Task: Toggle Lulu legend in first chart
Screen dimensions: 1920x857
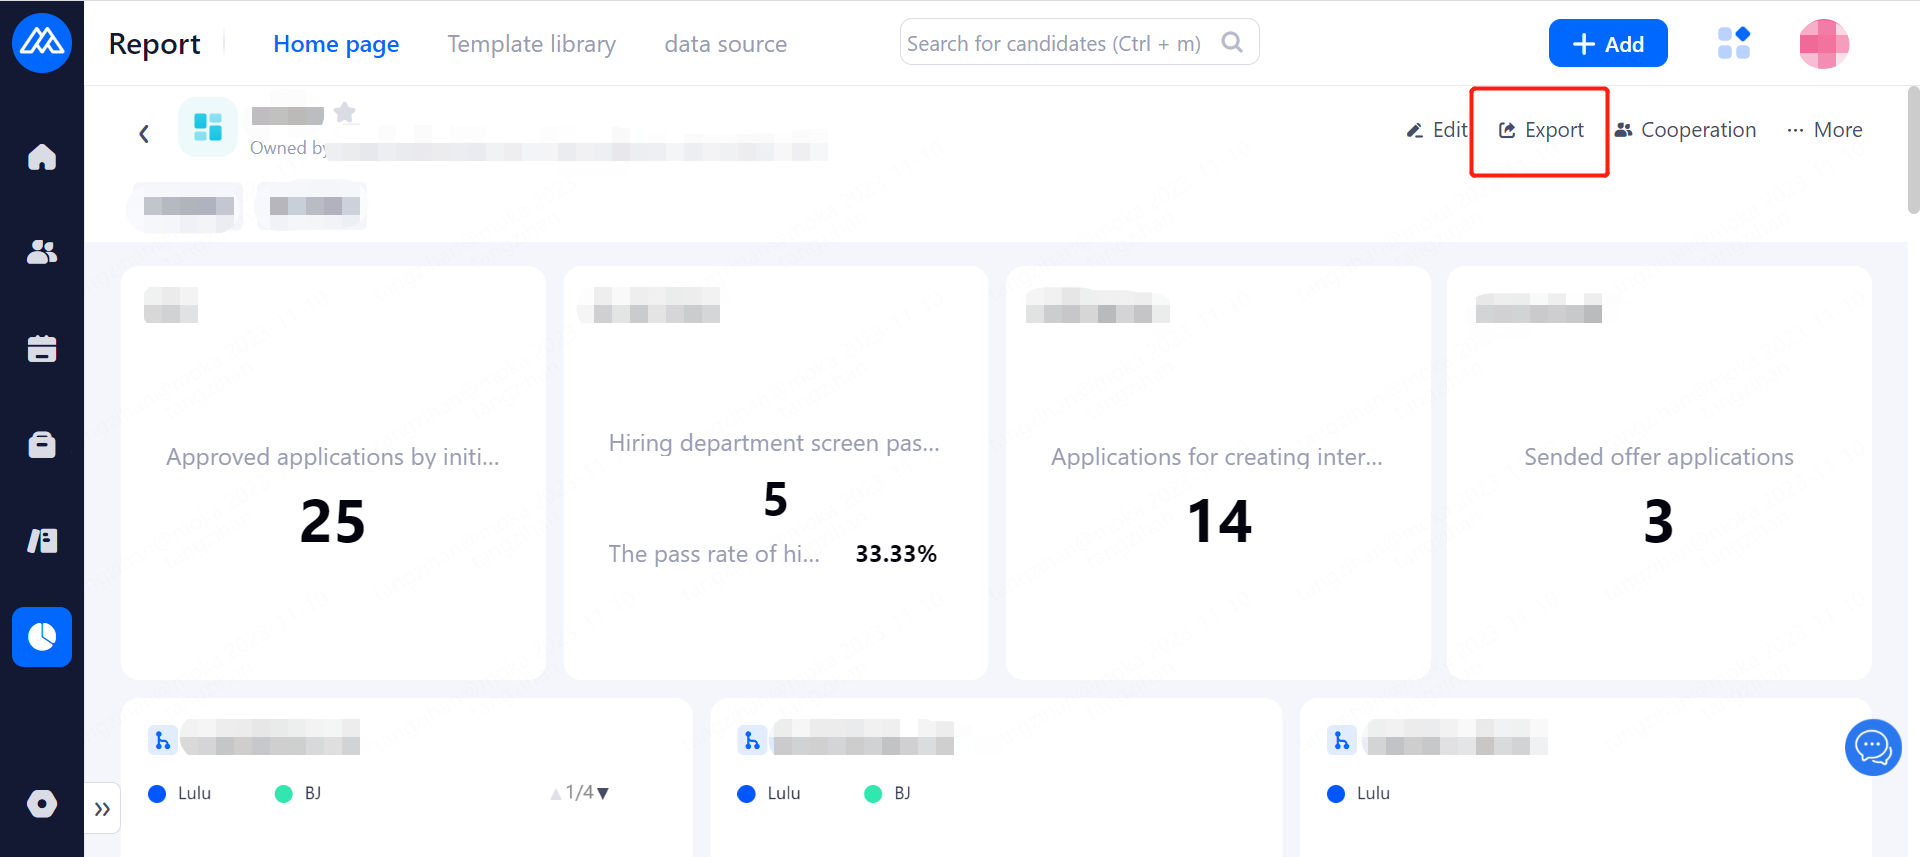Action: pos(180,793)
